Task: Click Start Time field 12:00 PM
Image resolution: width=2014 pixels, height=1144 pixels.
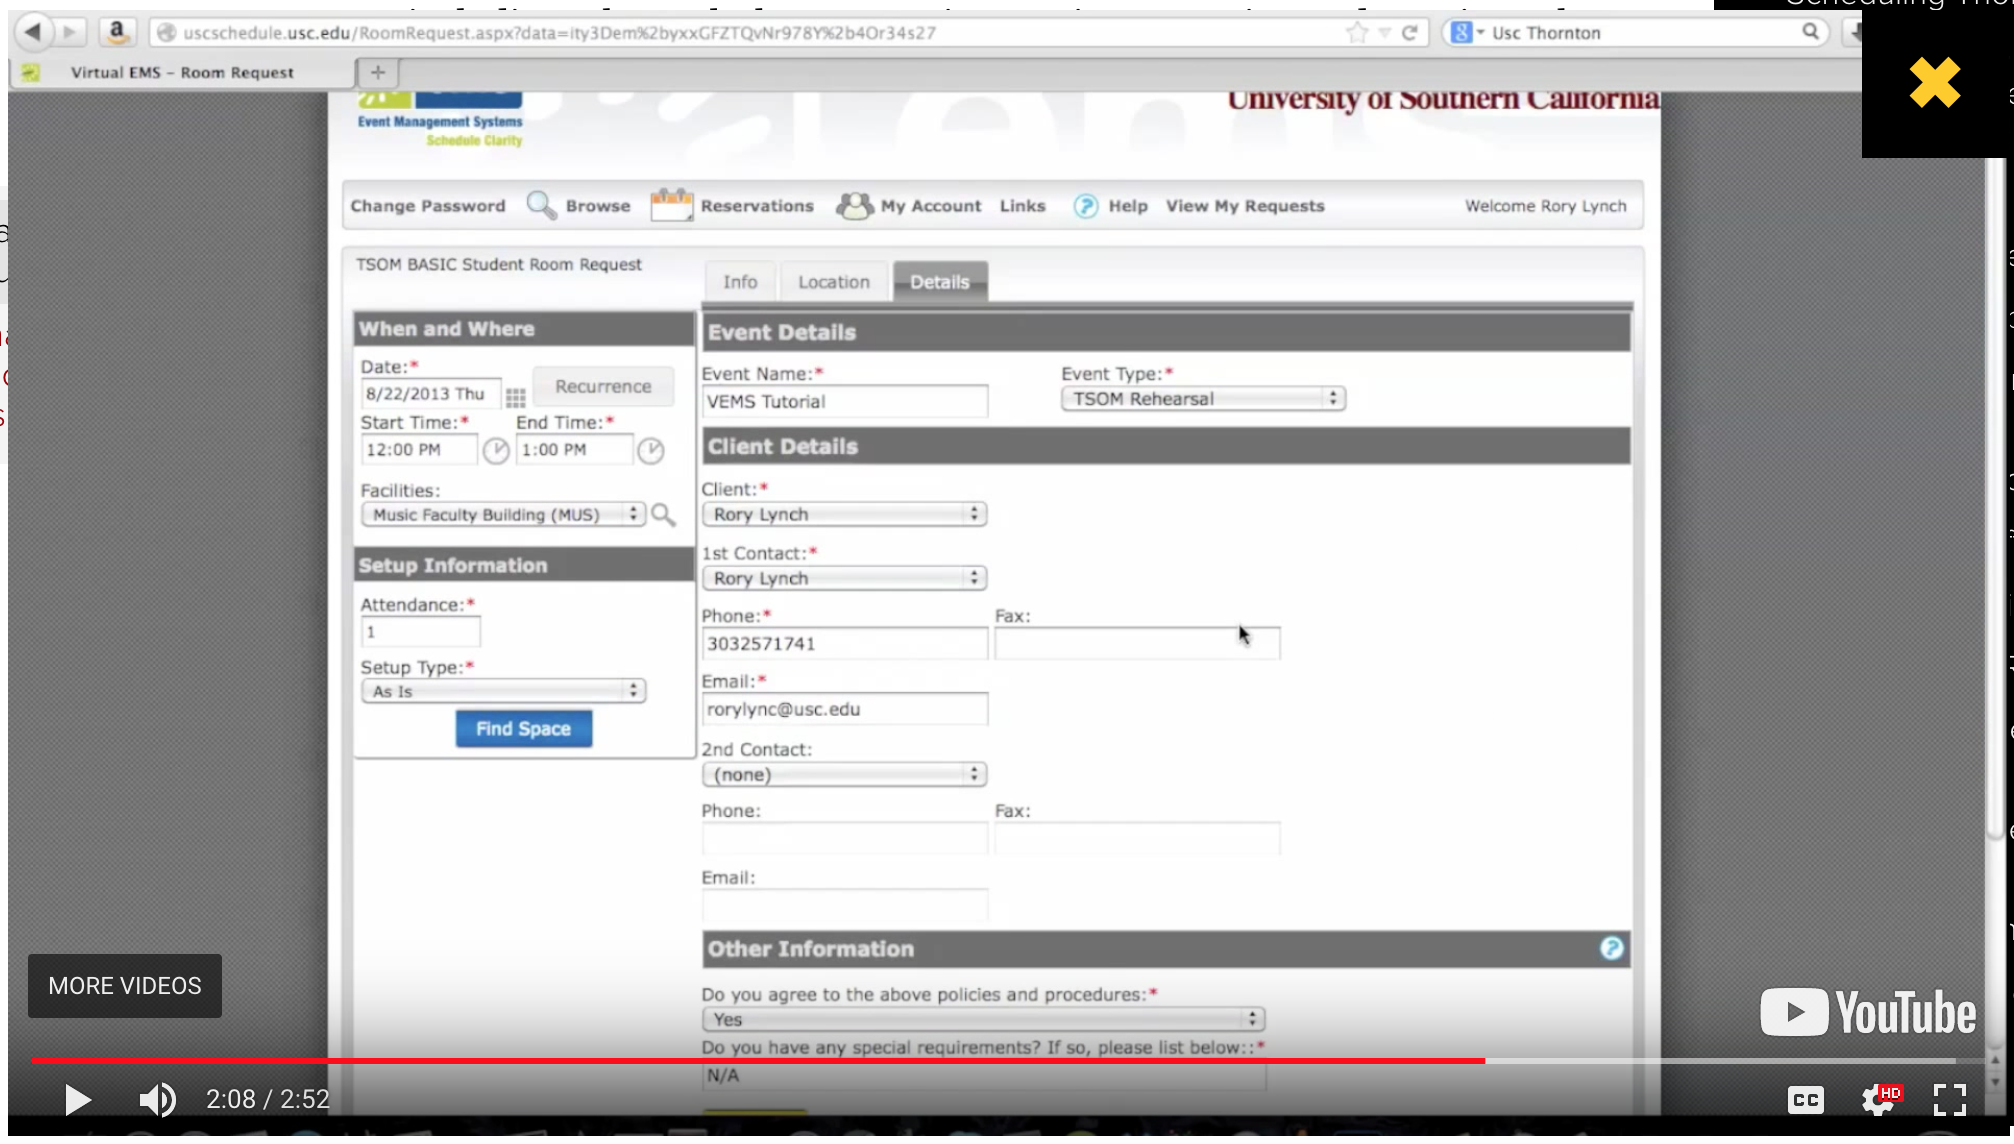Action: tap(419, 450)
